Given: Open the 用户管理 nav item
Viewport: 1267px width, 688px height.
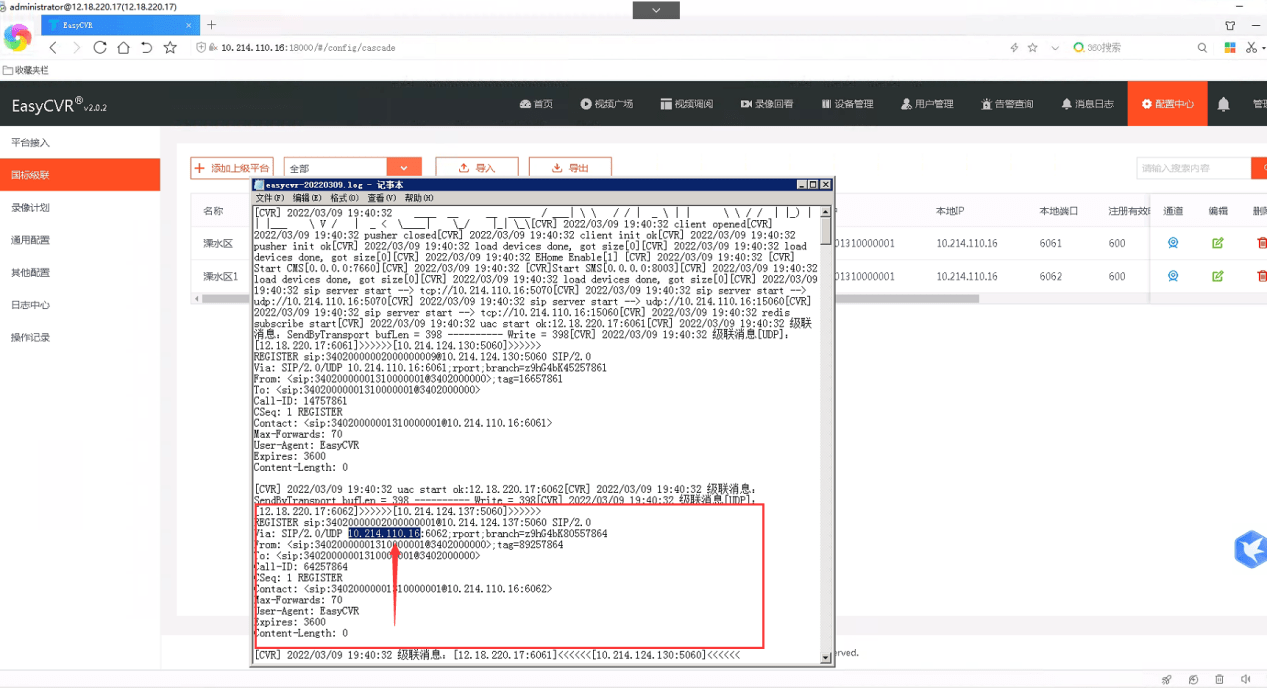Looking at the screenshot, I should pyautogui.click(x=927, y=104).
